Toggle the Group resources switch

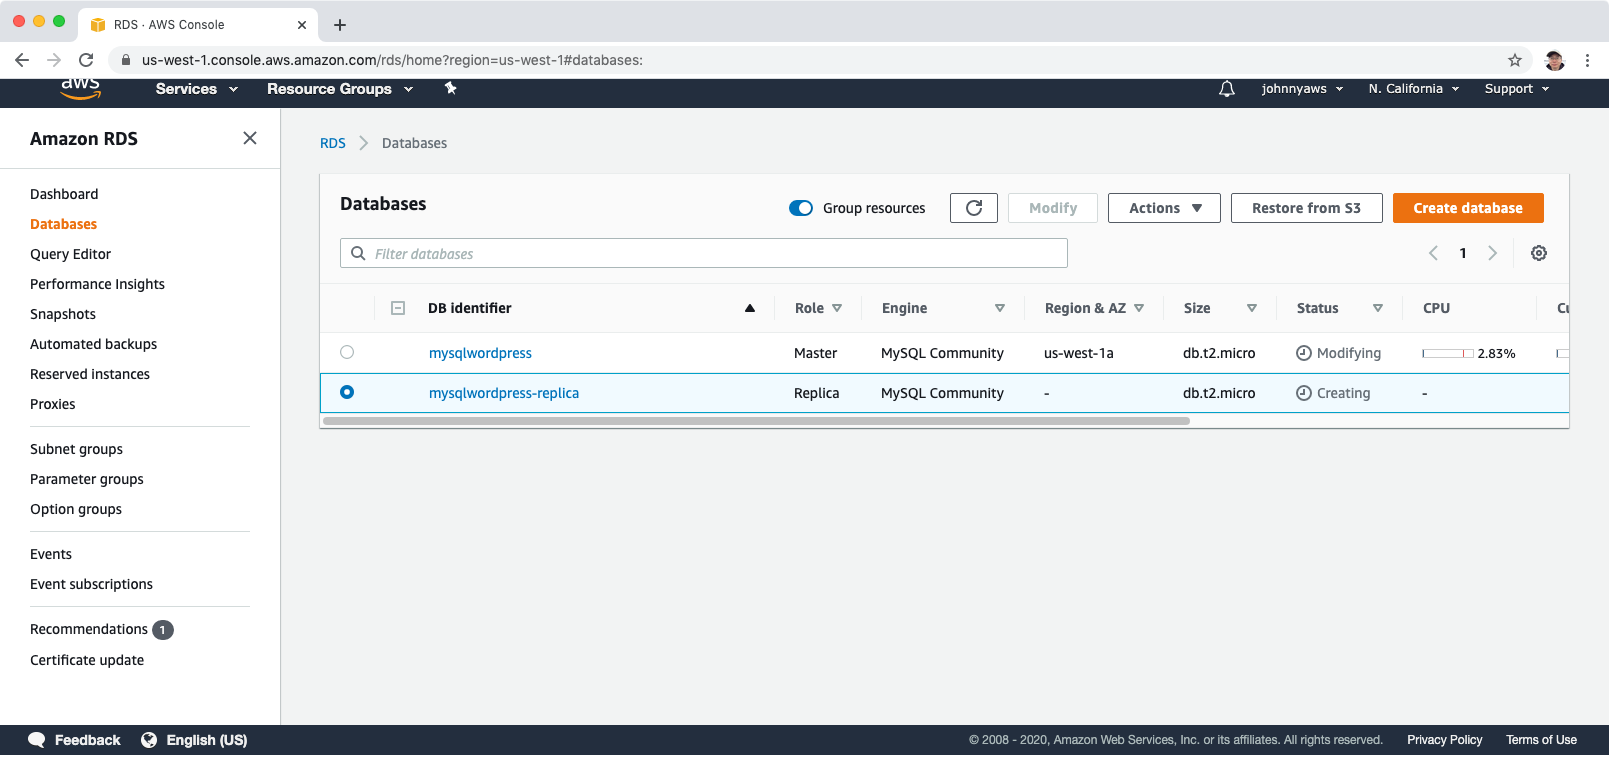[x=801, y=208]
